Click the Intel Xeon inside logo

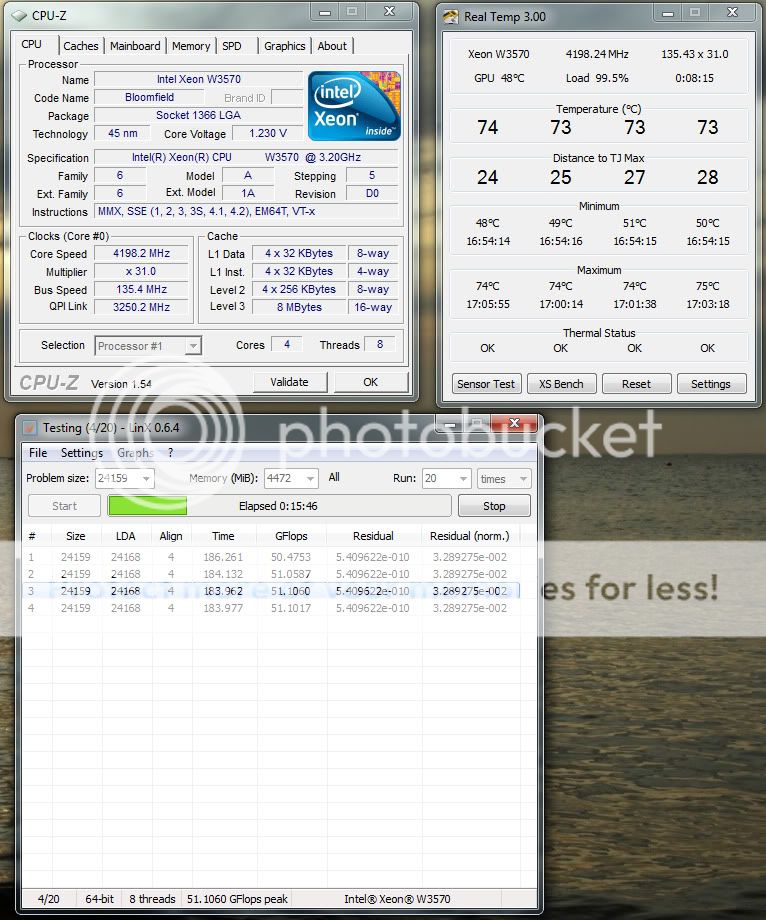(x=354, y=106)
